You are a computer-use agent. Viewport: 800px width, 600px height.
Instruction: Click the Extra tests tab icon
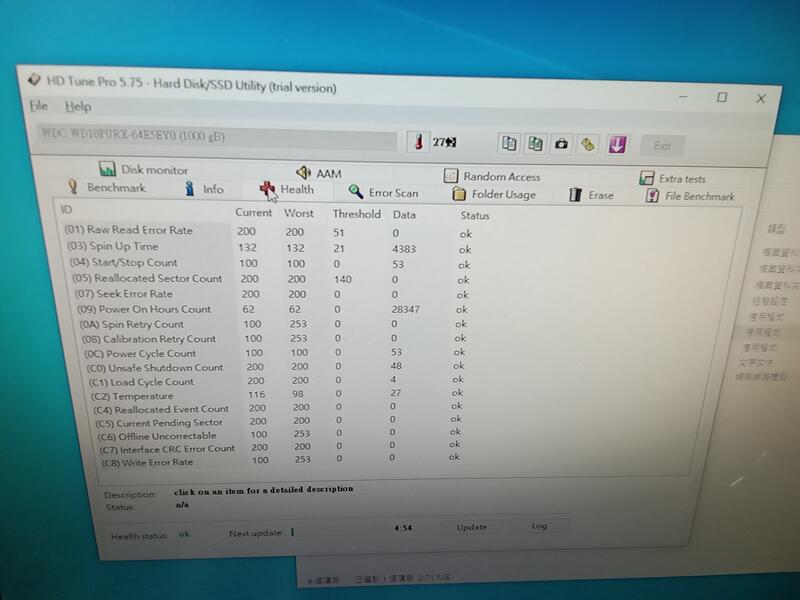point(646,178)
